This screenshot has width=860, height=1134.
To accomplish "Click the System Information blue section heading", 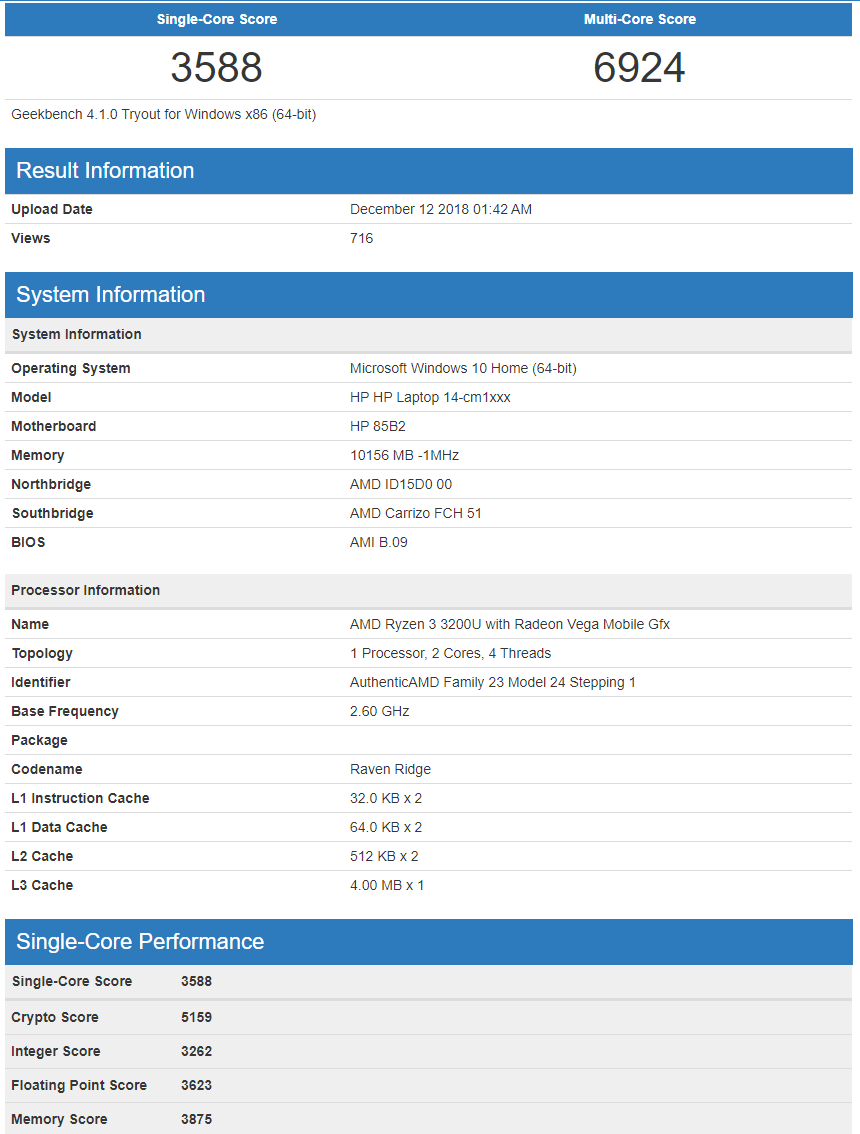I will [111, 294].
